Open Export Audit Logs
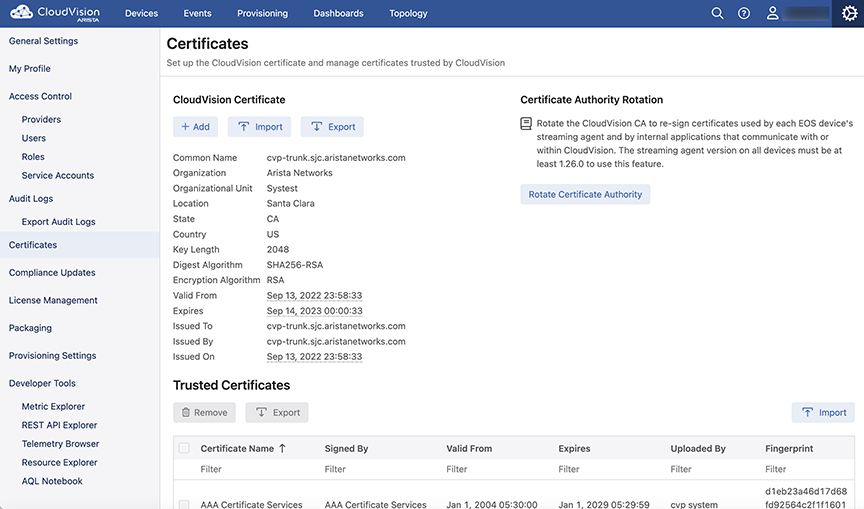The width and height of the screenshot is (864, 509). (58, 222)
